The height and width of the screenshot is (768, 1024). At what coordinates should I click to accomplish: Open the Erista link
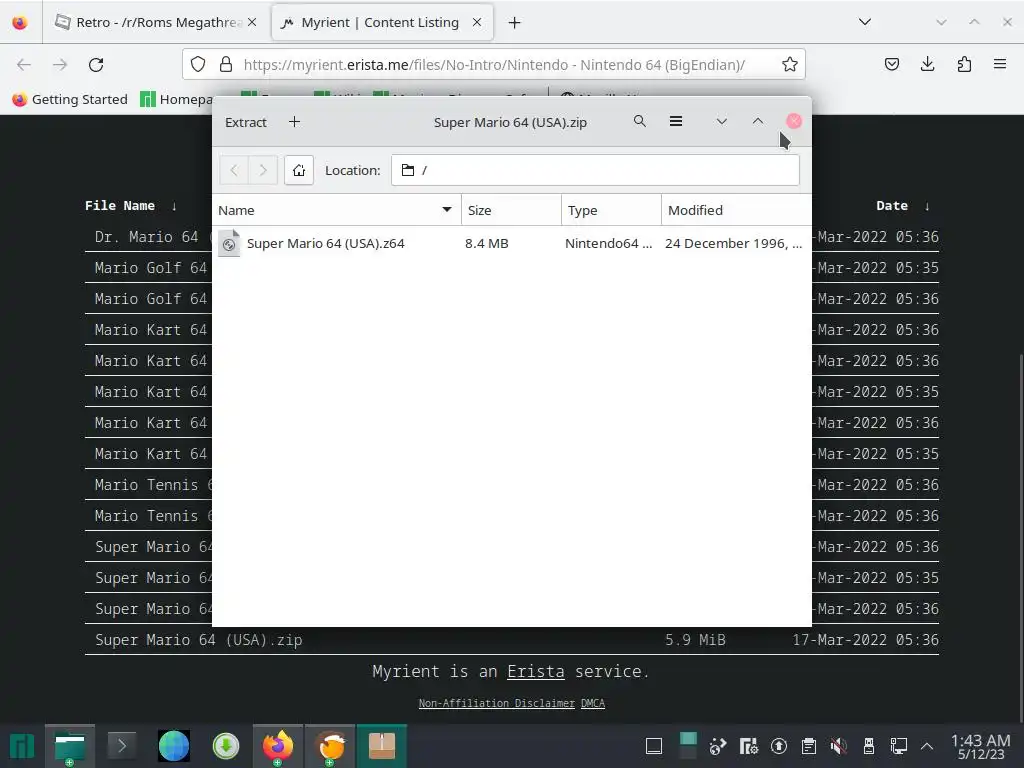point(536,671)
